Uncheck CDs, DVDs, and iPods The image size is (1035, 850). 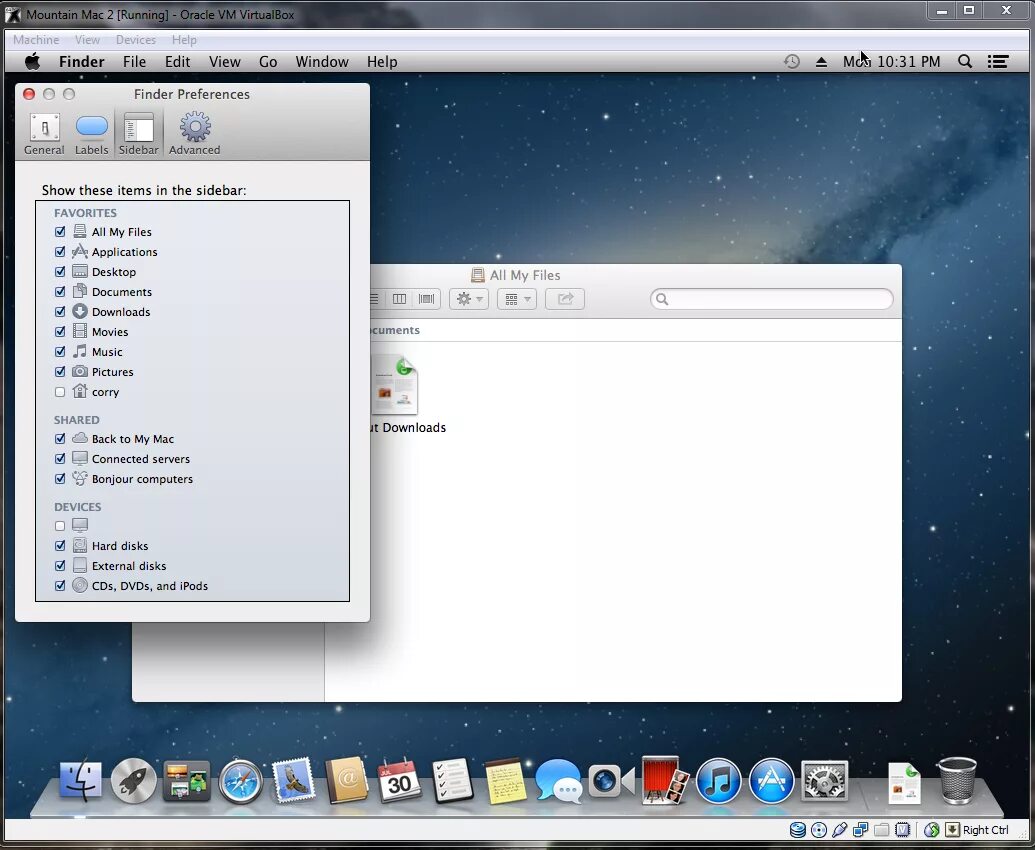(60, 586)
